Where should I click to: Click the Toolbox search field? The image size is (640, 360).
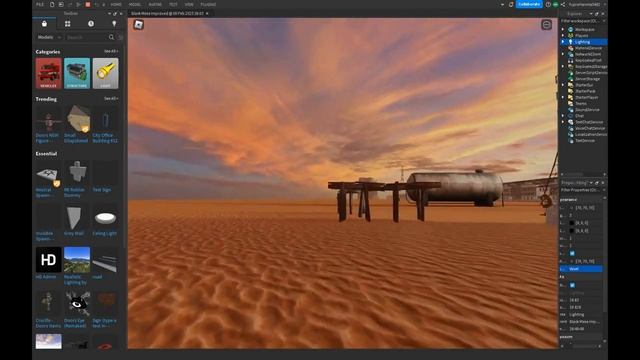[x=87, y=37]
